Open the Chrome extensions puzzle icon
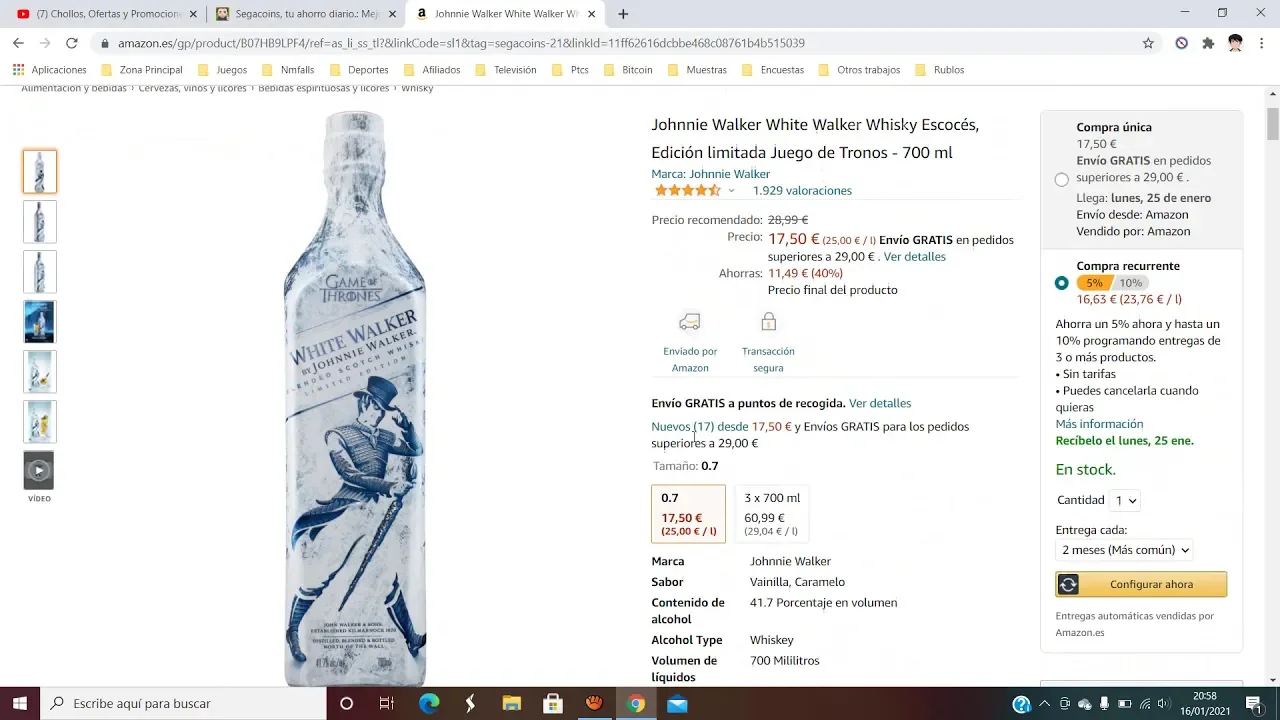This screenshot has width=1280, height=720. pyautogui.click(x=1208, y=43)
